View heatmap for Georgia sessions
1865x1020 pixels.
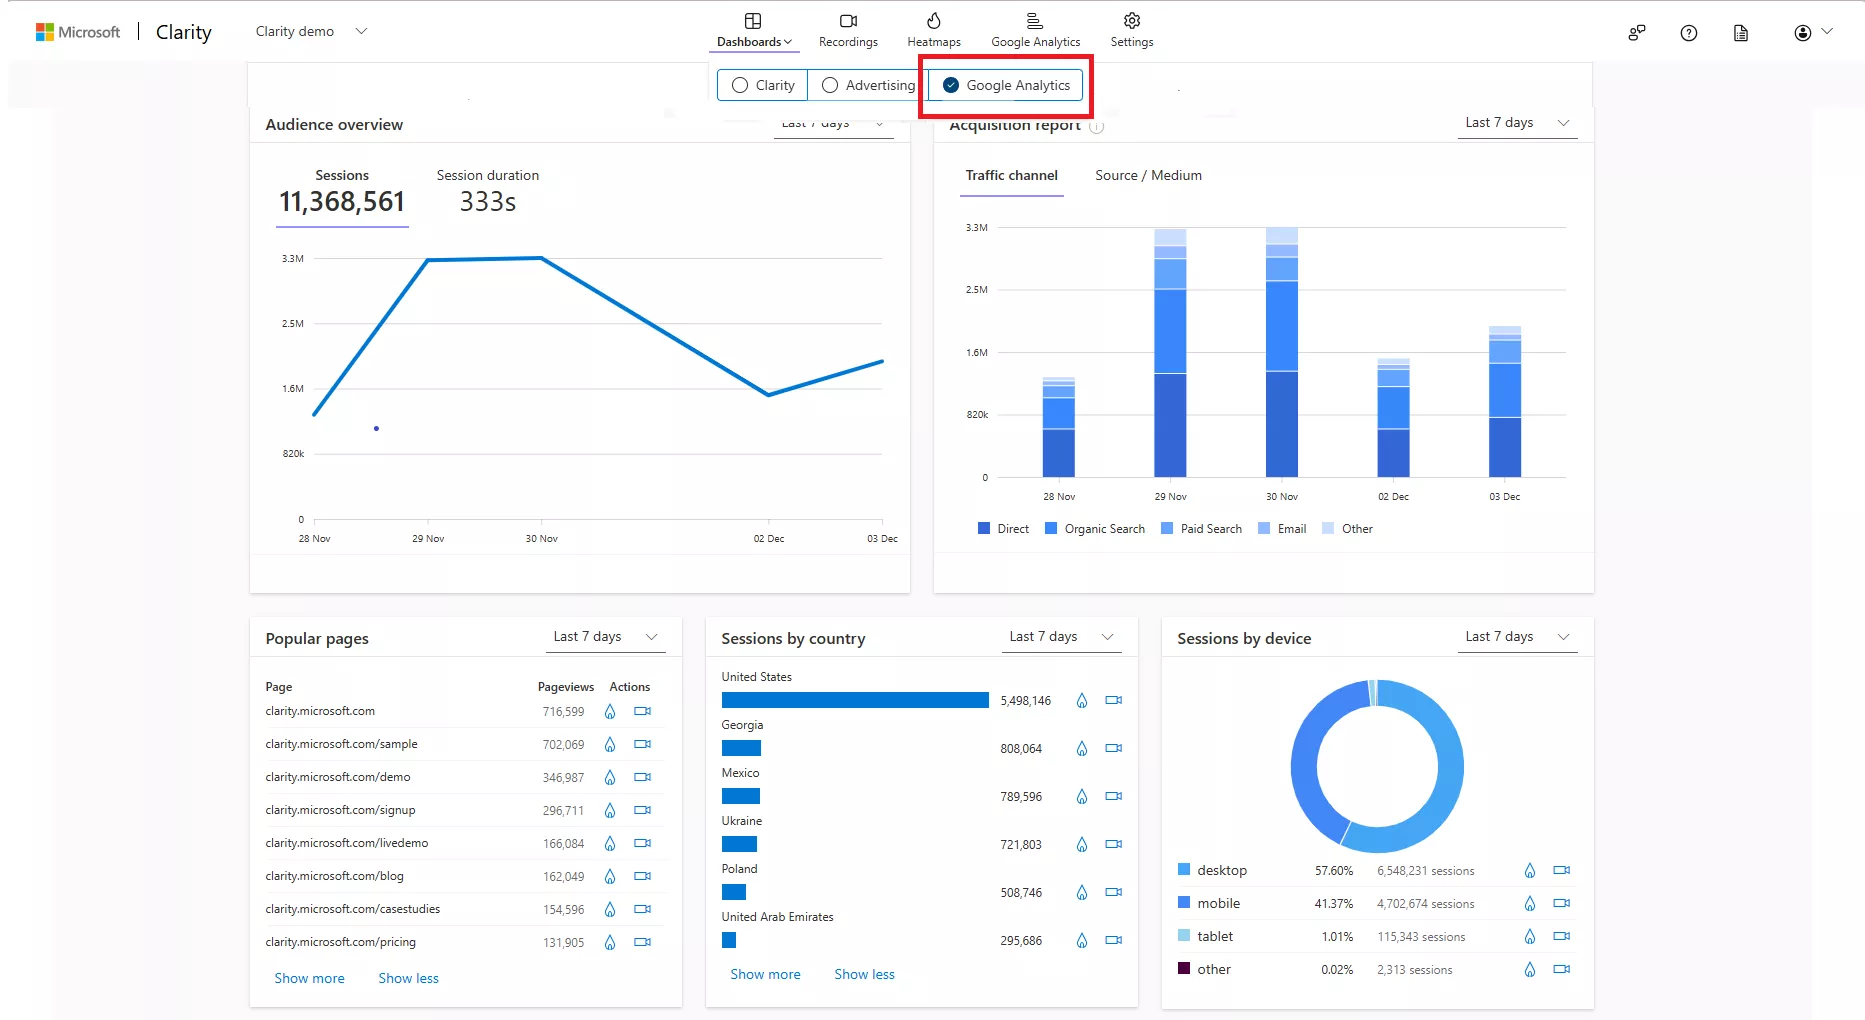pyautogui.click(x=1082, y=749)
